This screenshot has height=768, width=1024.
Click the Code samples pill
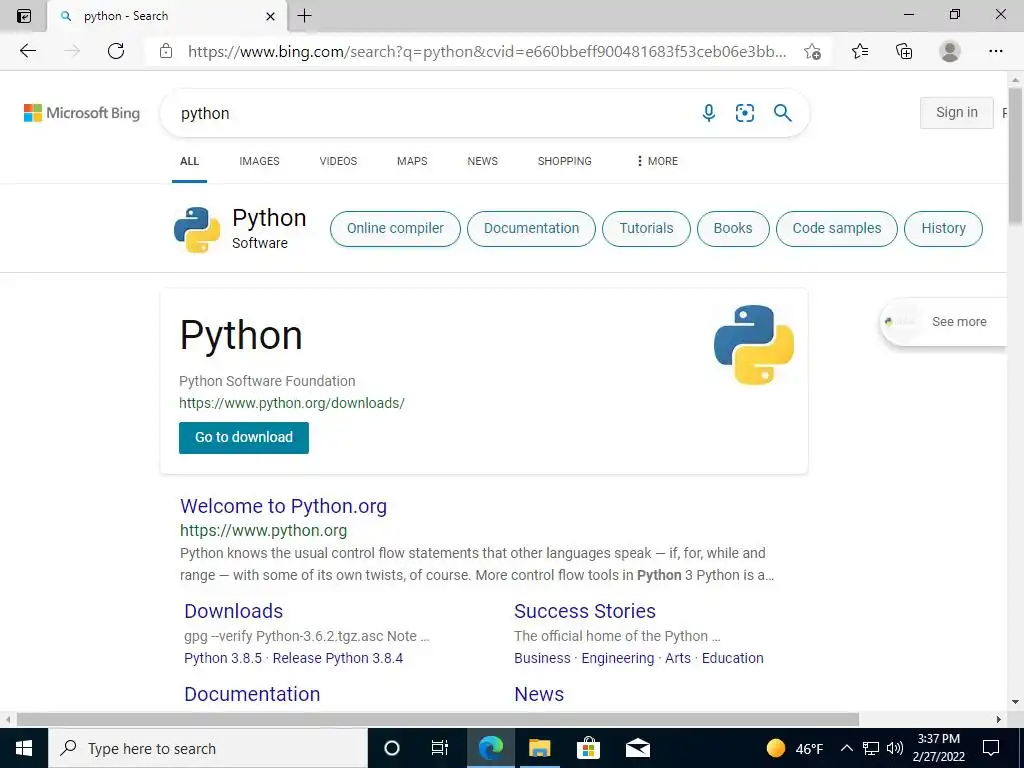tap(837, 229)
